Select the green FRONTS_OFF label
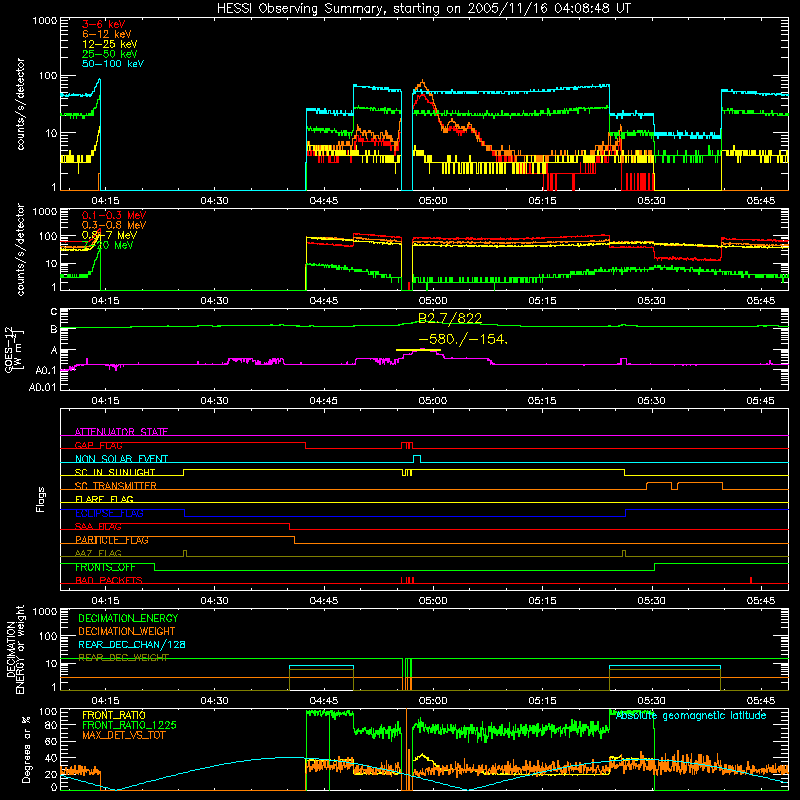 [x=105, y=567]
